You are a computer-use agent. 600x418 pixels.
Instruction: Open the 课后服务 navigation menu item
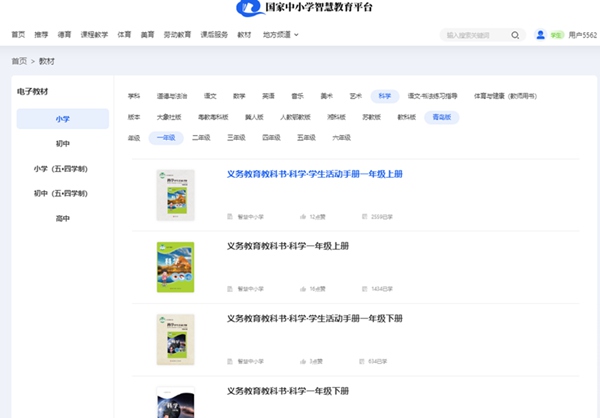click(214, 35)
